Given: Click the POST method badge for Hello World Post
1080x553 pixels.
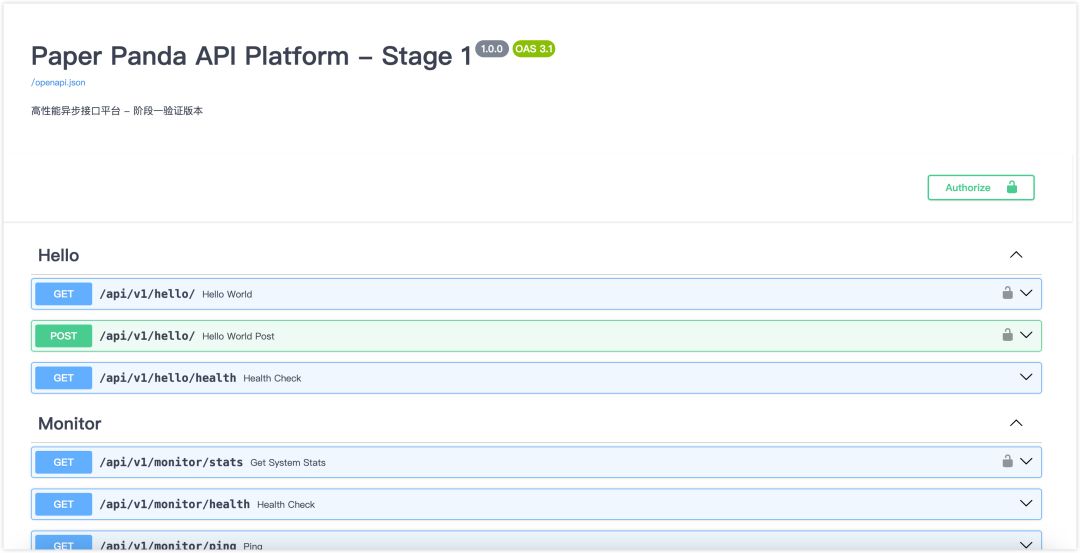Looking at the screenshot, I should 63,336.
